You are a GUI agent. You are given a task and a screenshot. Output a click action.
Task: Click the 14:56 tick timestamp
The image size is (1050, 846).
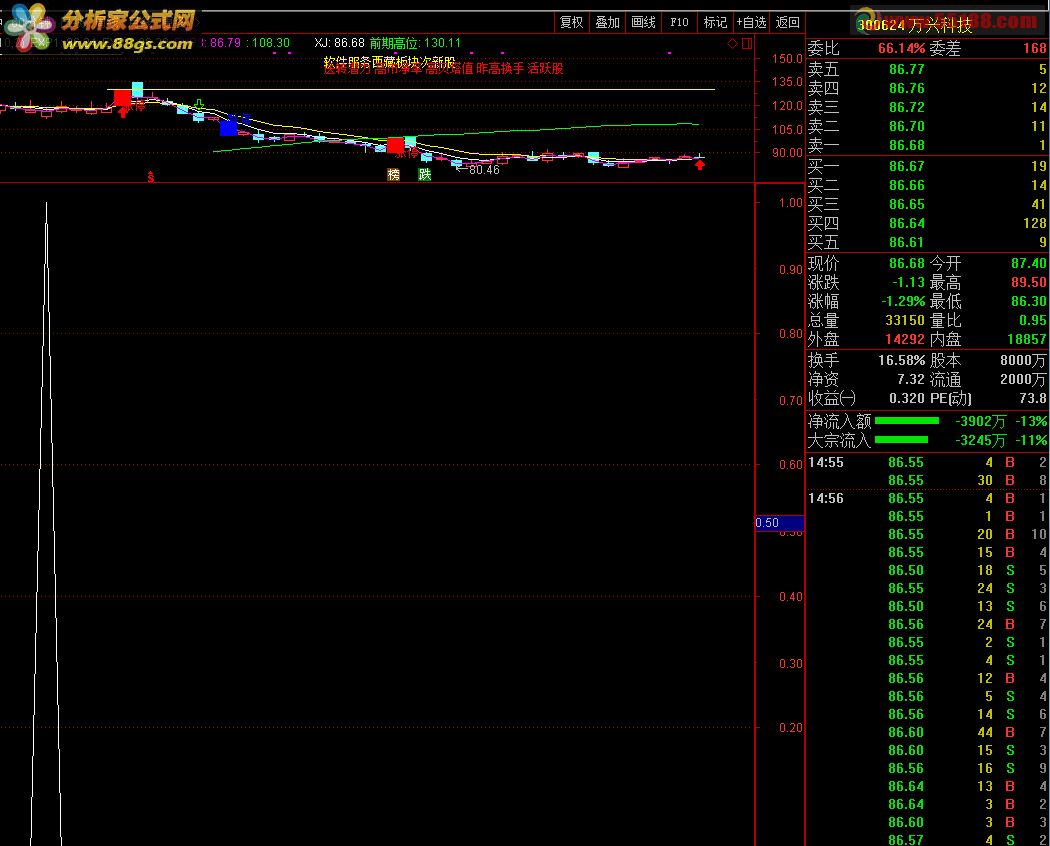pos(826,498)
